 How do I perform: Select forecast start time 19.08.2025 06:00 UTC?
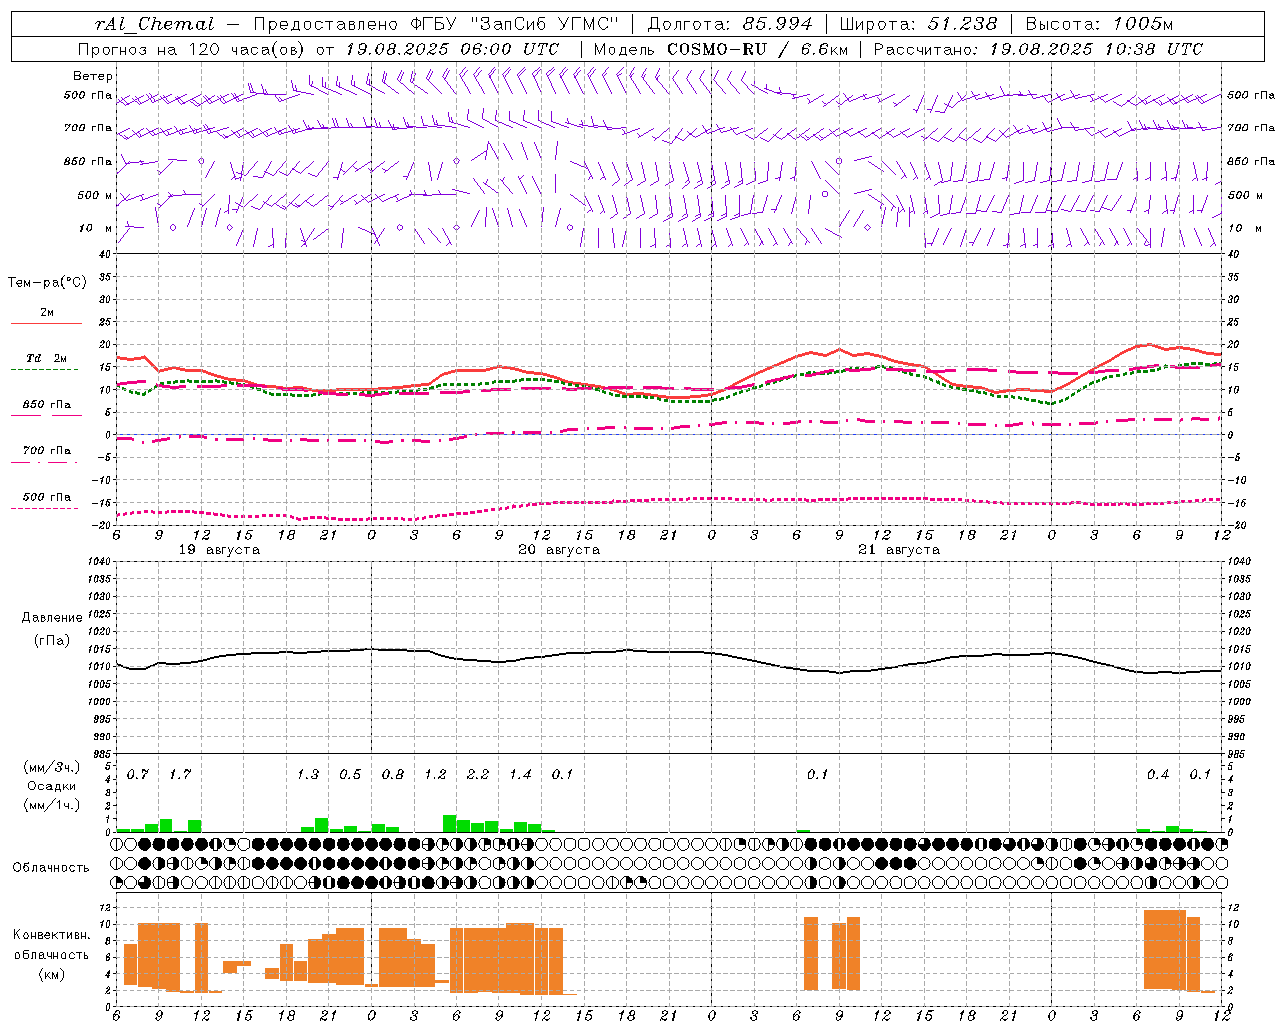coord(451,49)
